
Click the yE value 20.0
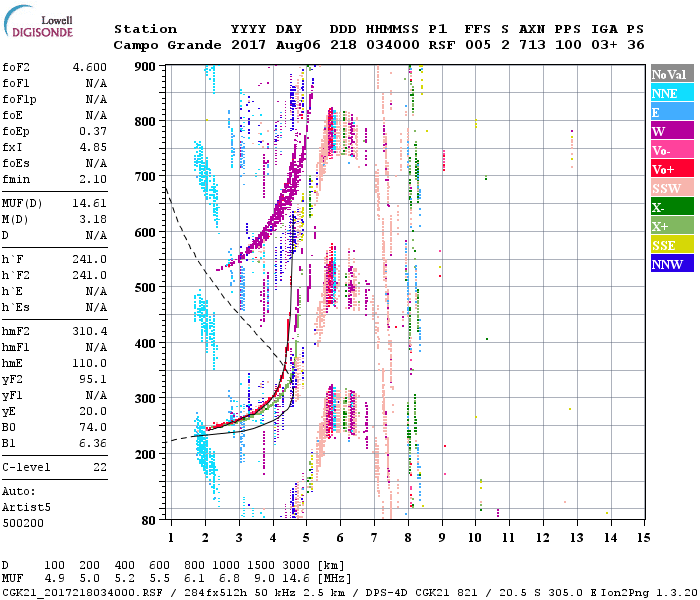(93, 412)
